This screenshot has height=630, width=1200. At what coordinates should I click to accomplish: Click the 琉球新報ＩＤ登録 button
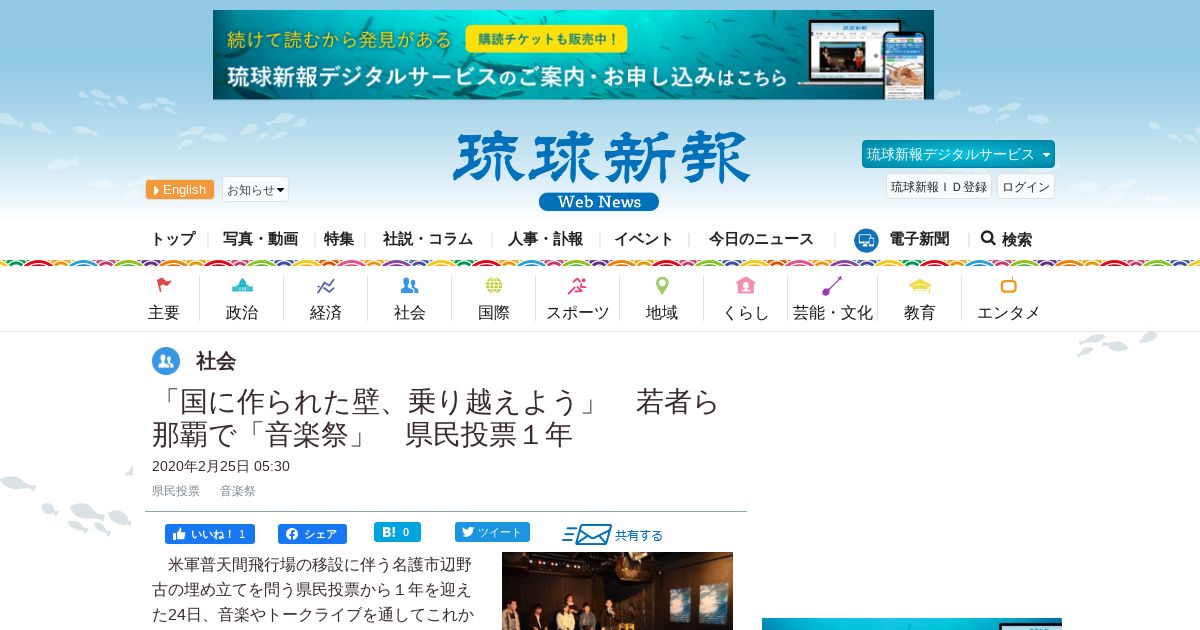pos(938,186)
